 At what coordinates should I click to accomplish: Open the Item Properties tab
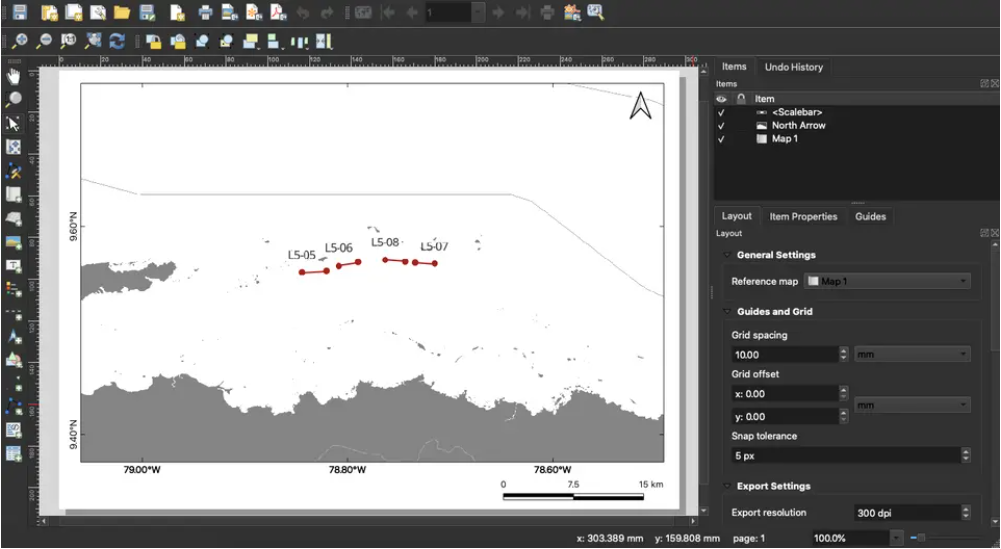click(x=803, y=216)
